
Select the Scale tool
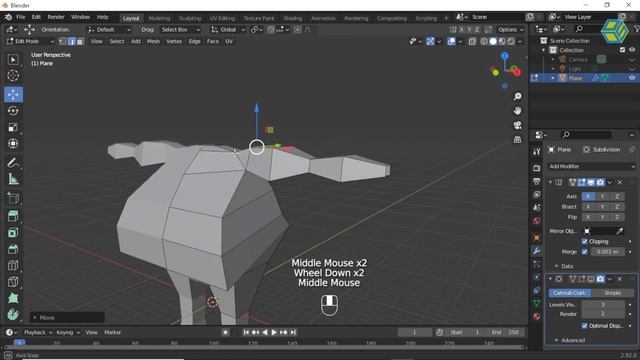click(x=13, y=127)
